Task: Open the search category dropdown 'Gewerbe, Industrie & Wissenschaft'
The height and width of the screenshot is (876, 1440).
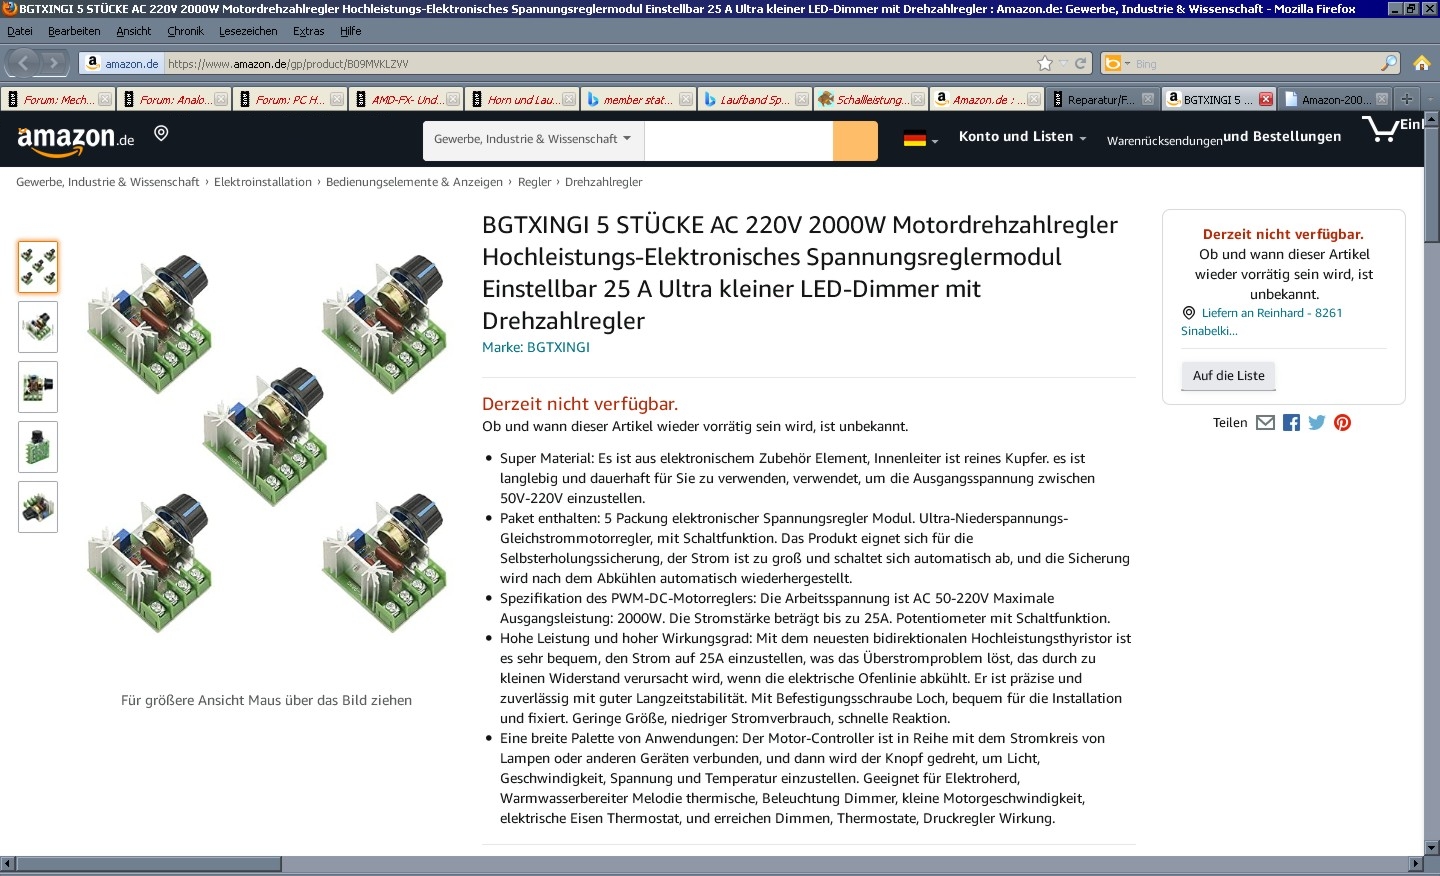Action: pos(533,140)
